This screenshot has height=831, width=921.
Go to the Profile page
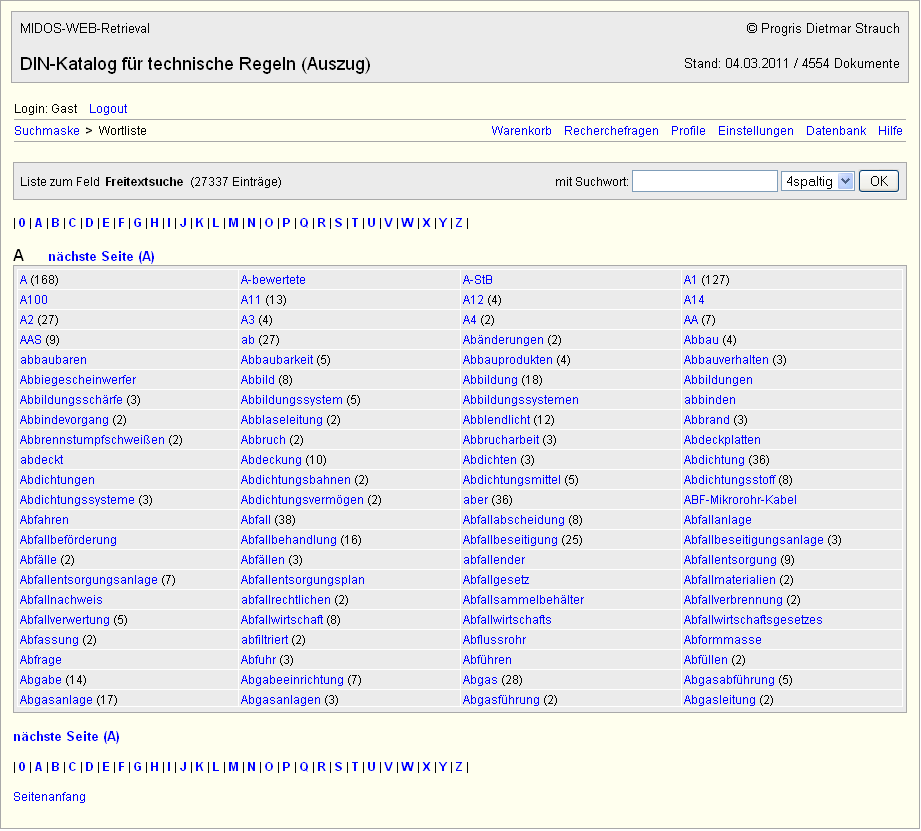[x=688, y=131]
